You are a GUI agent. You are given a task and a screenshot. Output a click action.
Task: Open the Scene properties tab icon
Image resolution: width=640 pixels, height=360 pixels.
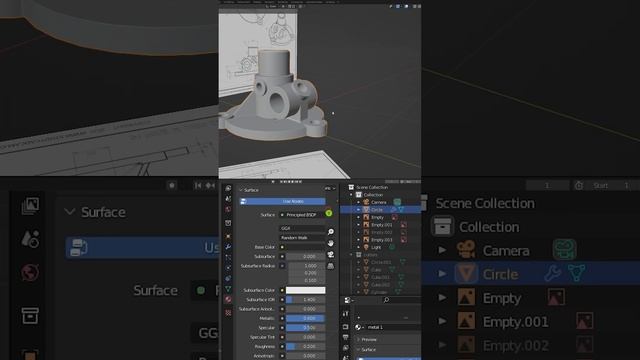(x=228, y=199)
